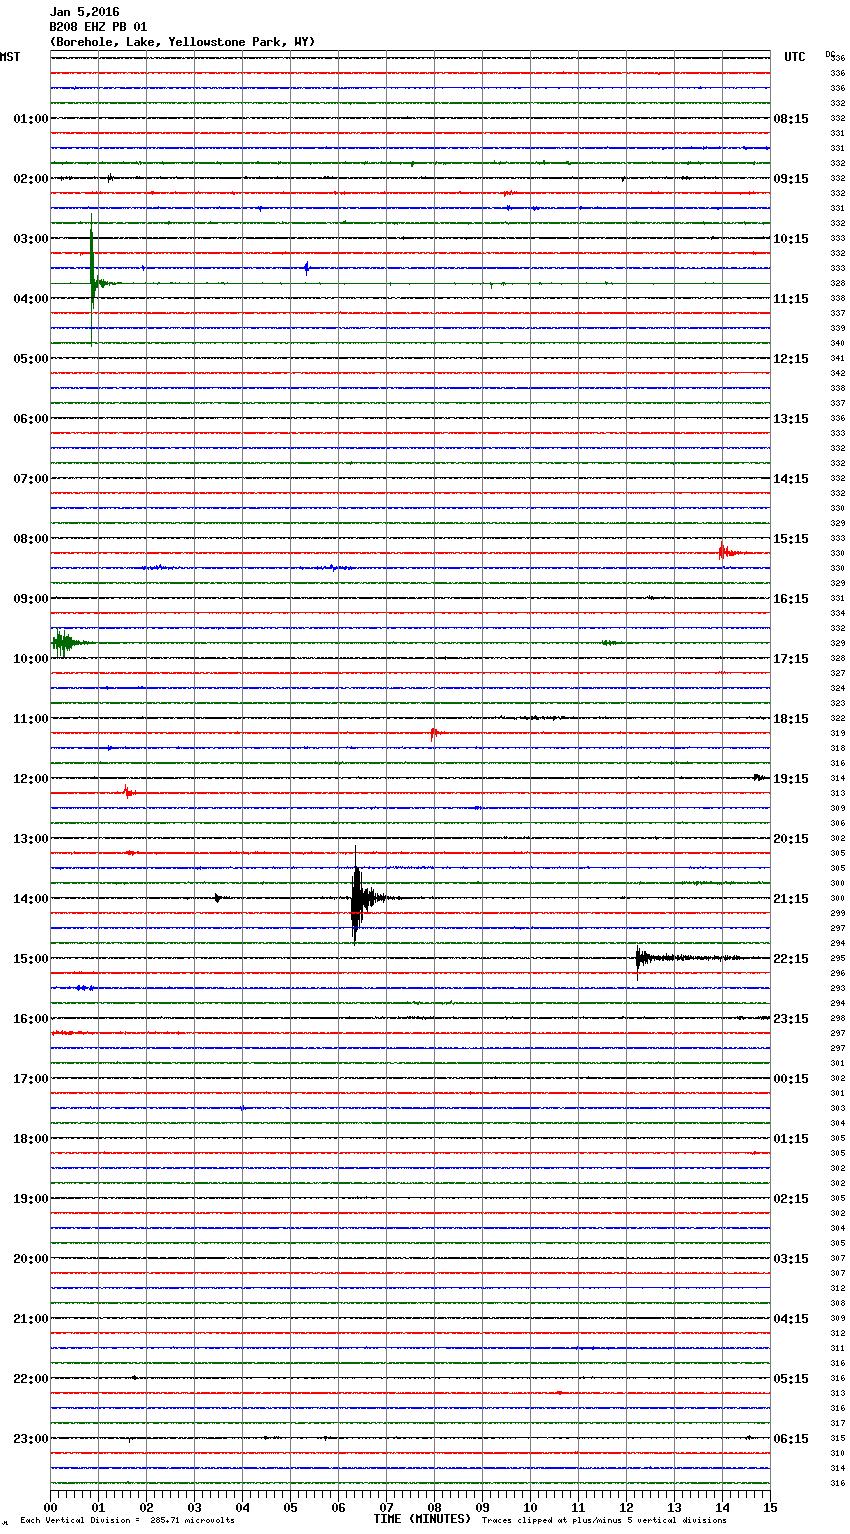Click the 'TIME (MINUTES)' axis title
This screenshot has height=1534, width=850.
point(422,1519)
